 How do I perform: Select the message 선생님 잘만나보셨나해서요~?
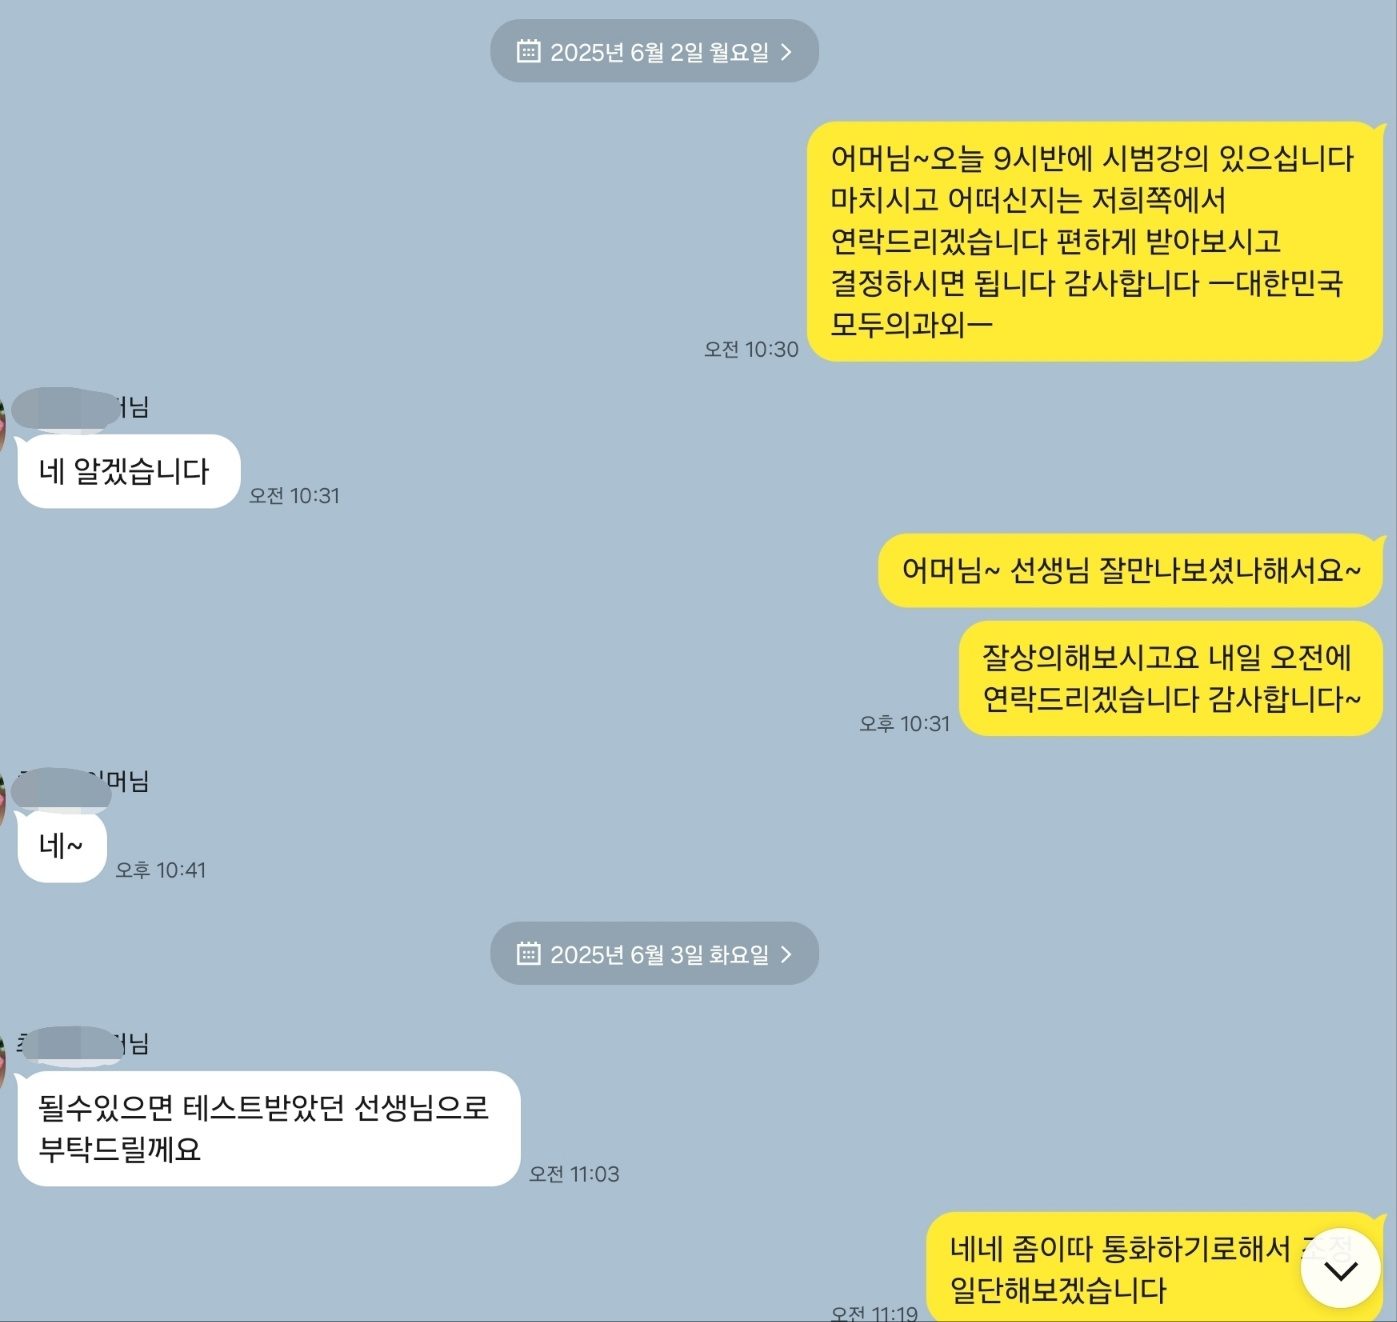coord(1130,570)
